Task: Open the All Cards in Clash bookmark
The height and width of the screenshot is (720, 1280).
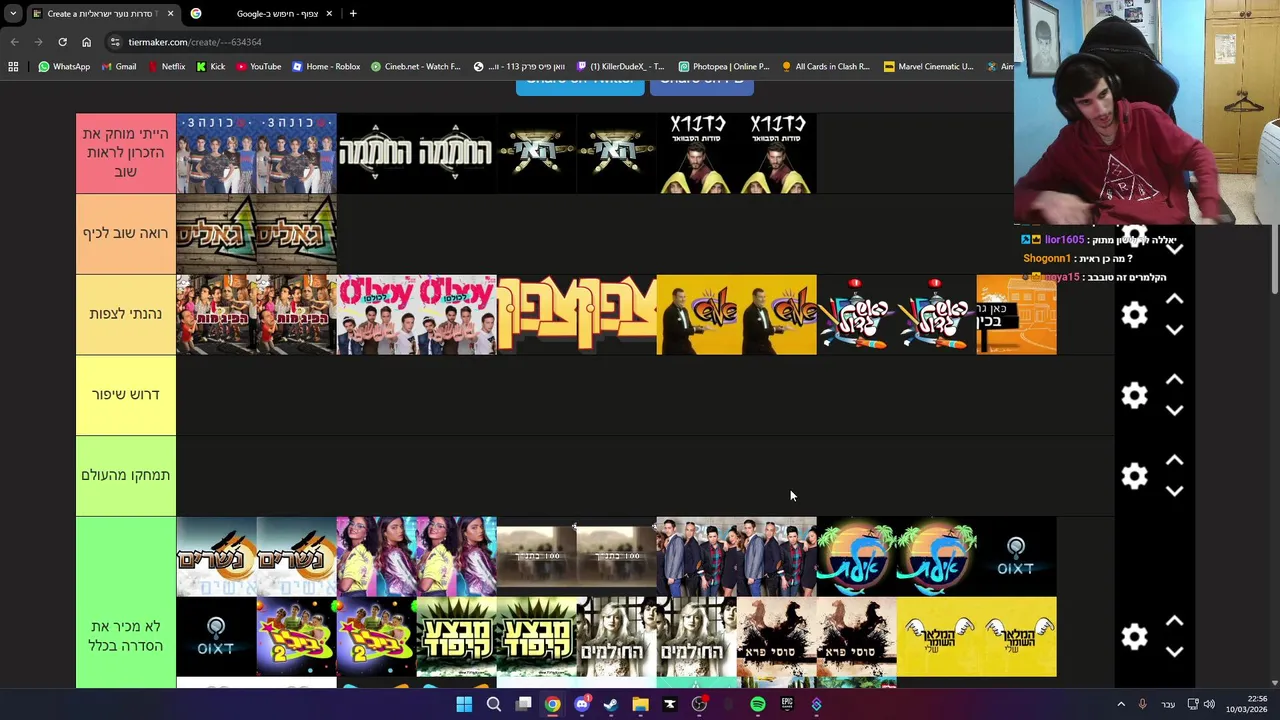Action: (826, 67)
